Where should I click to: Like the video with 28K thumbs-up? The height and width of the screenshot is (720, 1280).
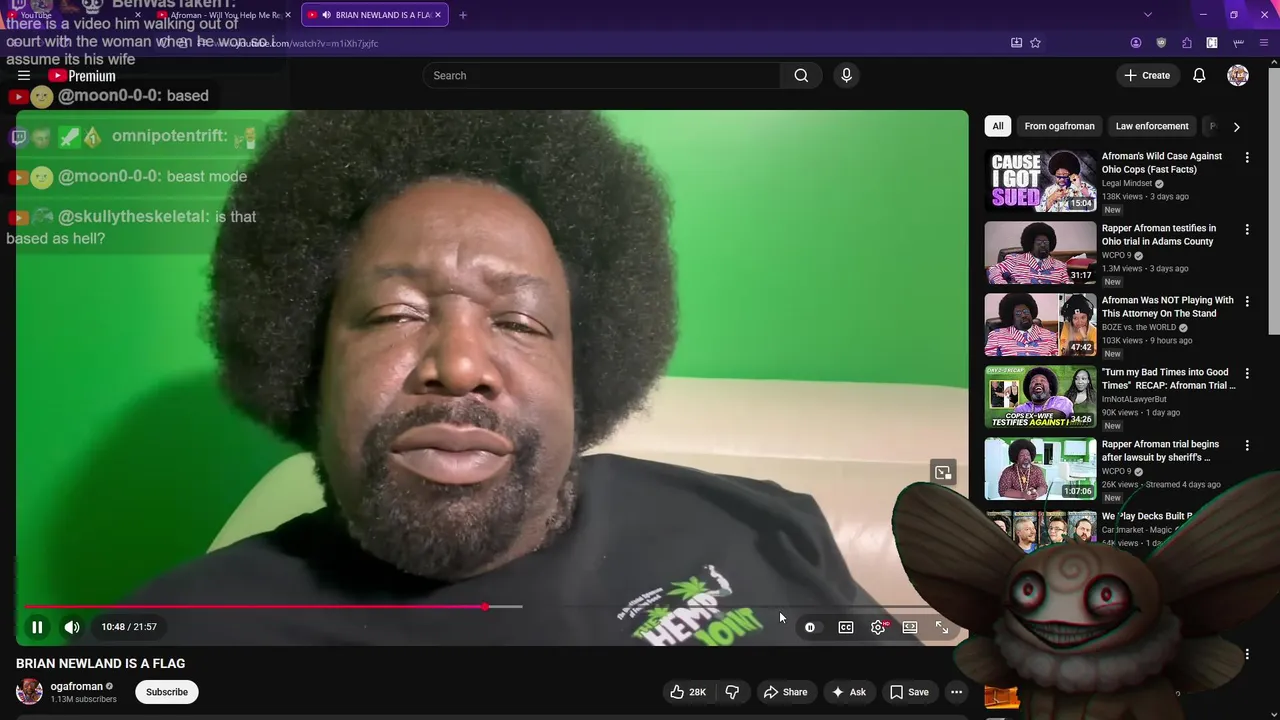pyautogui.click(x=688, y=692)
